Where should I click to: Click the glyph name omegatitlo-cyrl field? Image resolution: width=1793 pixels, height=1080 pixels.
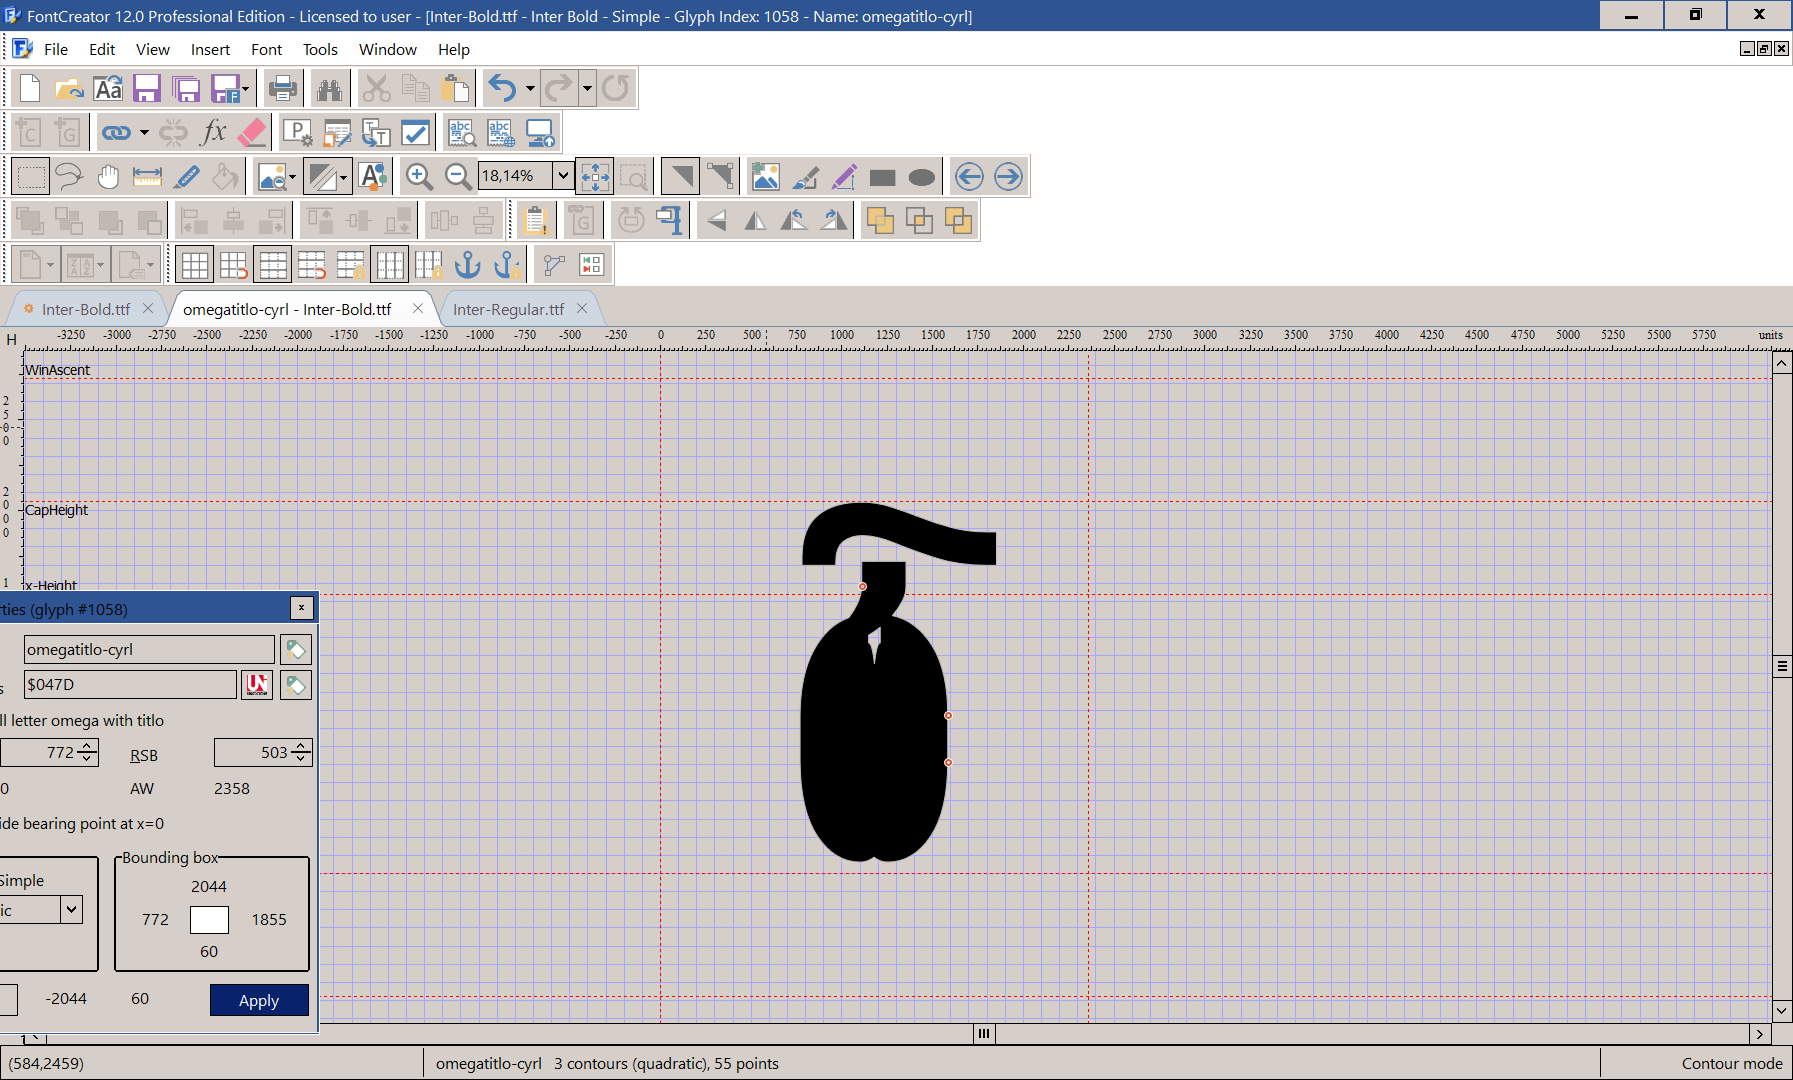149,650
